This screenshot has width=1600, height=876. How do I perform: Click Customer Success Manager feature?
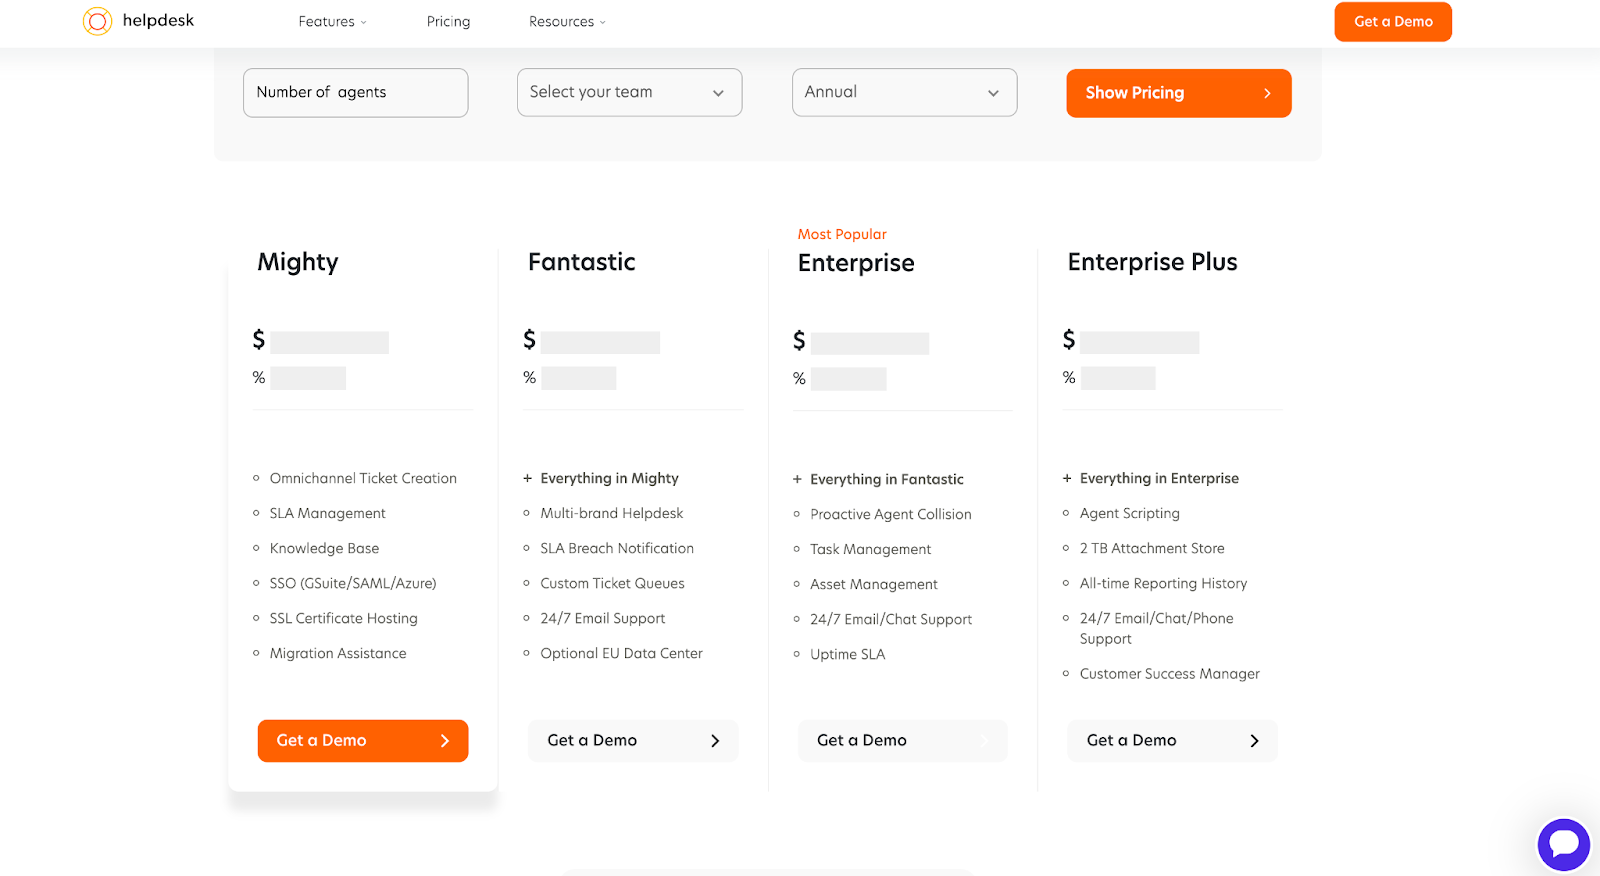pyautogui.click(x=1170, y=674)
